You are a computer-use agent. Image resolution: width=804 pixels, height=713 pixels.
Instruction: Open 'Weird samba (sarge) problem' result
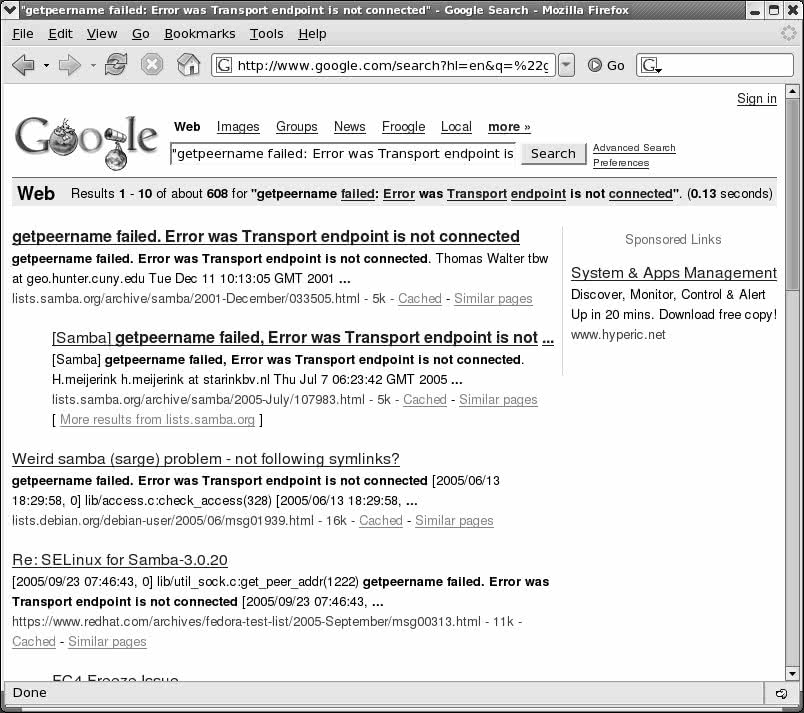(x=206, y=459)
